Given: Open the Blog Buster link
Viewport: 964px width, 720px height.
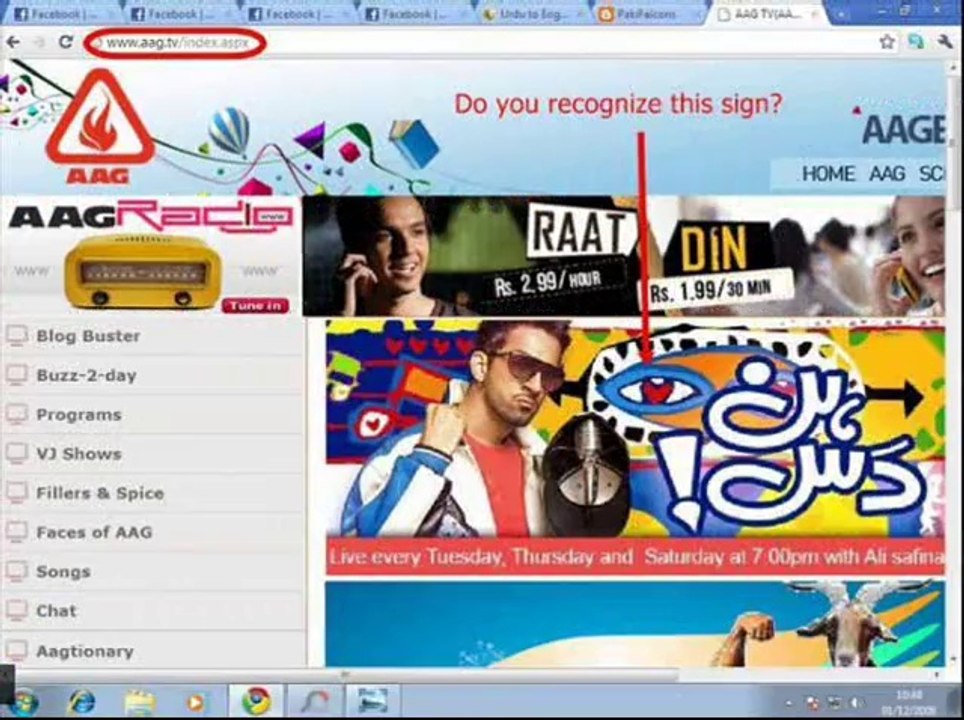Looking at the screenshot, I should [89, 336].
